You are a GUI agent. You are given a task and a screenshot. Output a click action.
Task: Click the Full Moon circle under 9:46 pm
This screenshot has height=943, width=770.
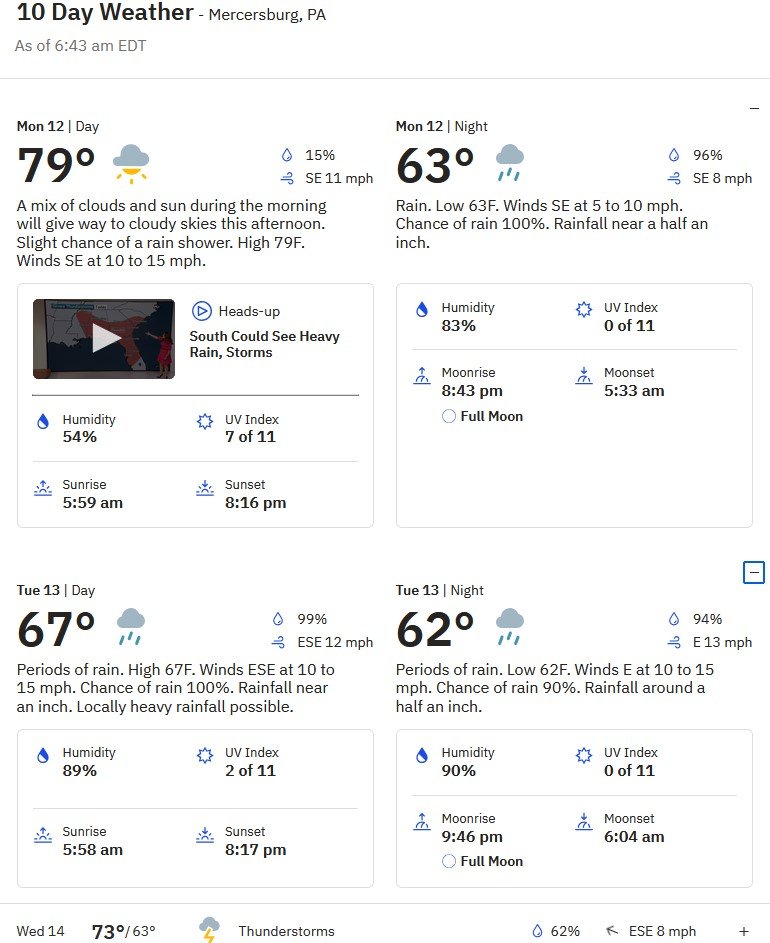click(449, 861)
